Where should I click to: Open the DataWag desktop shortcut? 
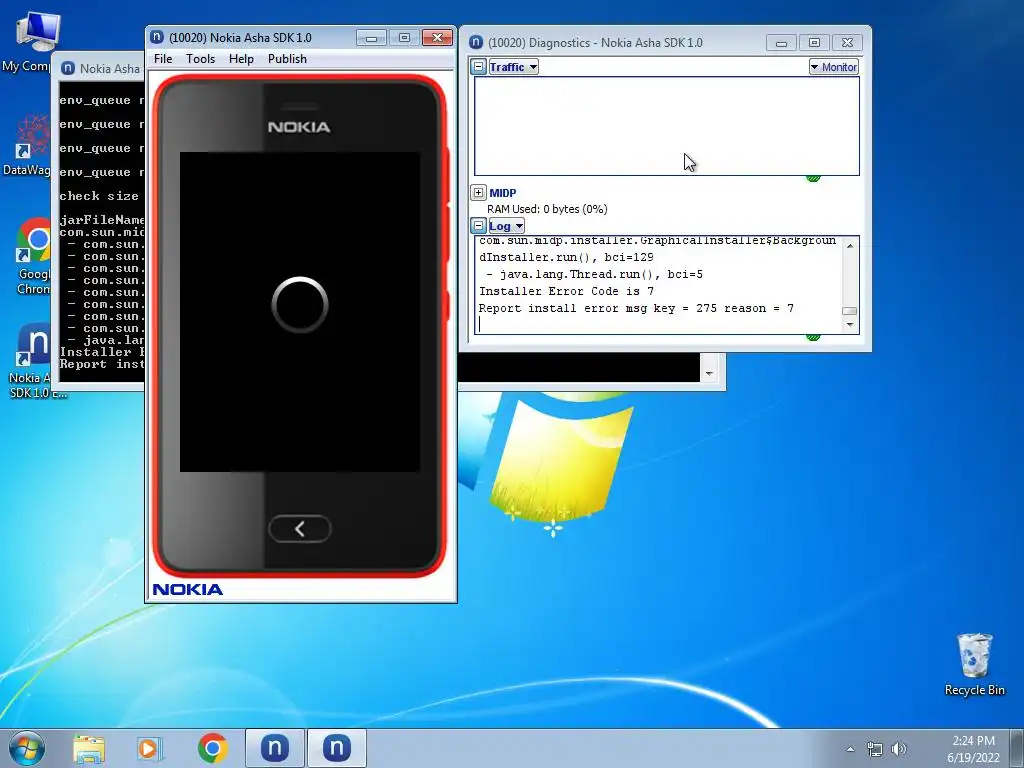pos(29,145)
